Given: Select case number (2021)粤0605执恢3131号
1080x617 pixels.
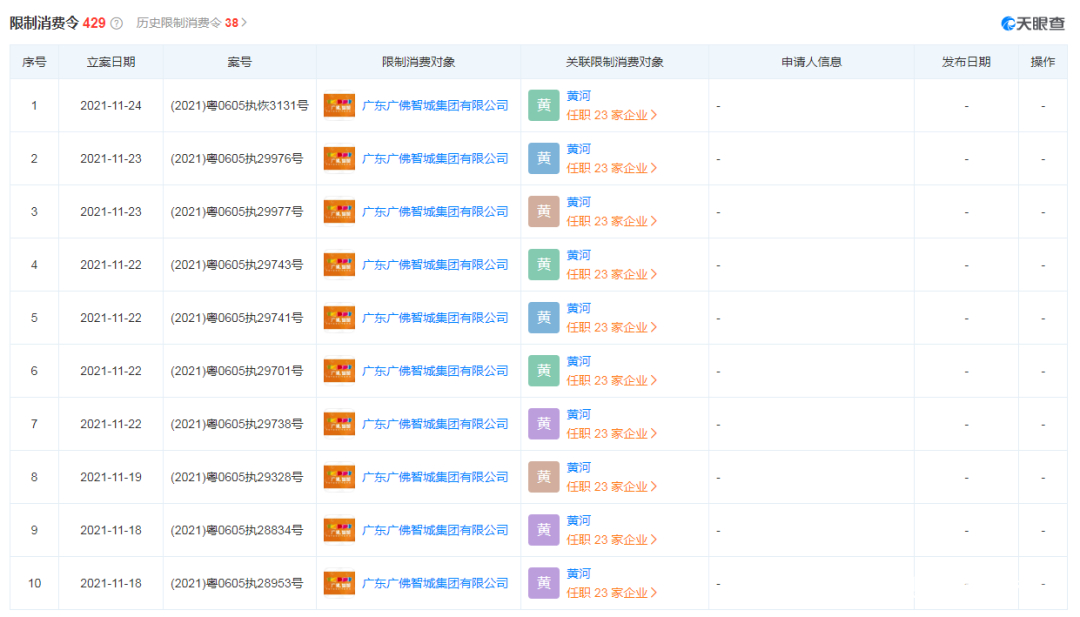Looking at the screenshot, I should pos(239,105).
